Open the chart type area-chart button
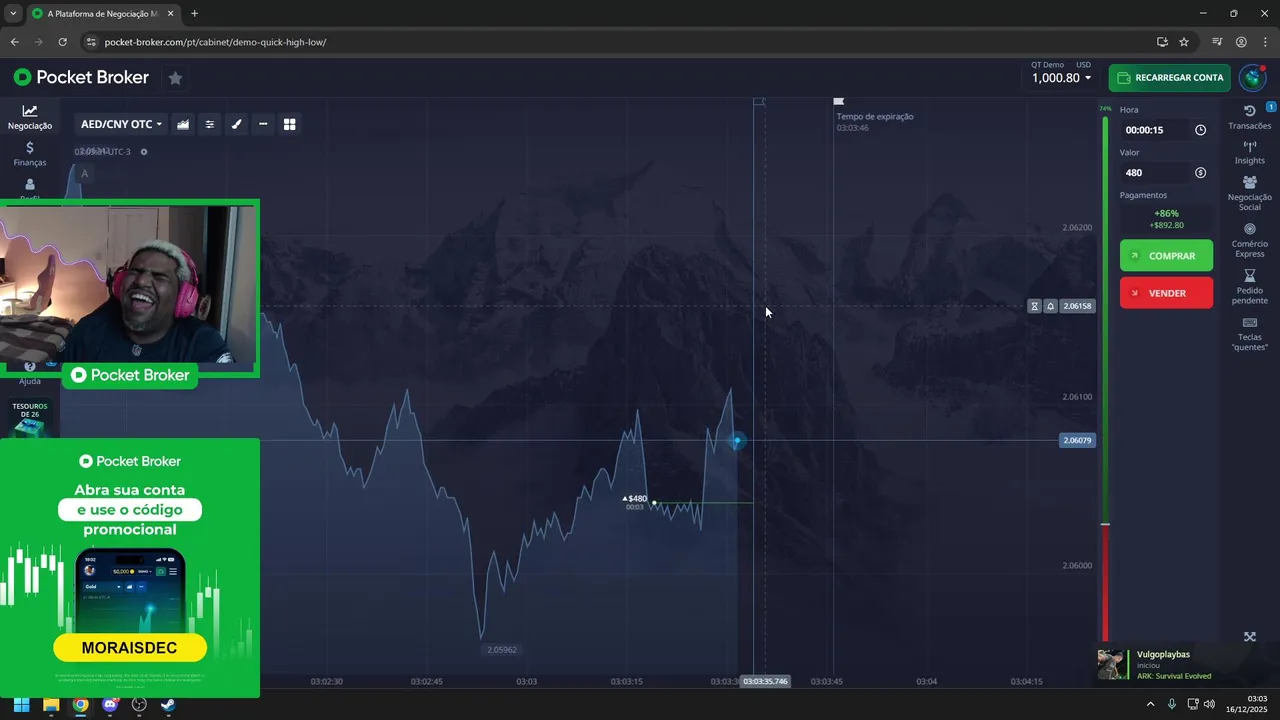 tap(183, 124)
